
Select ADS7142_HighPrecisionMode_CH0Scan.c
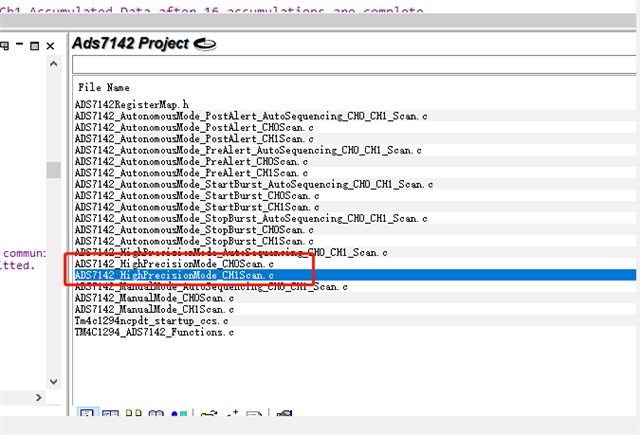174,264
